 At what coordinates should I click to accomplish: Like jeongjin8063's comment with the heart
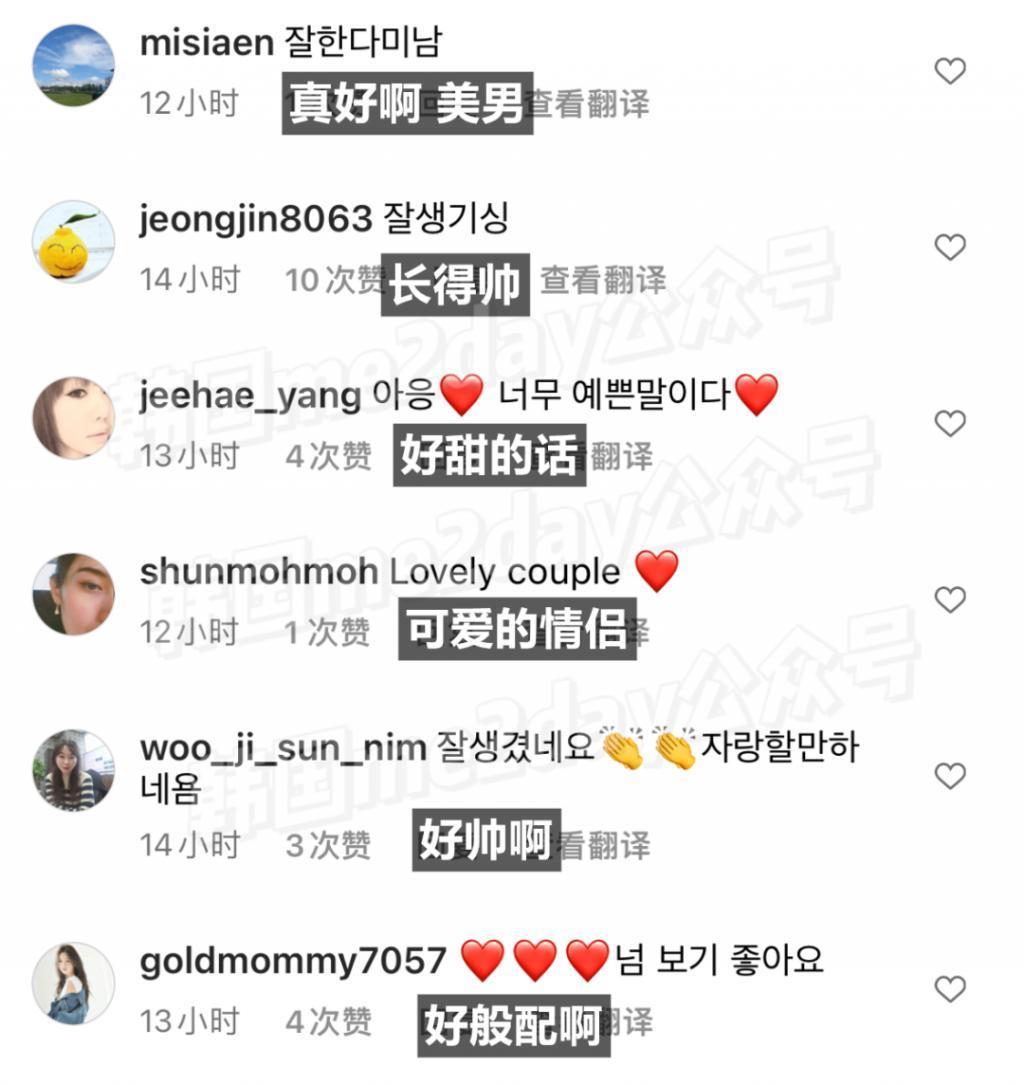950,247
